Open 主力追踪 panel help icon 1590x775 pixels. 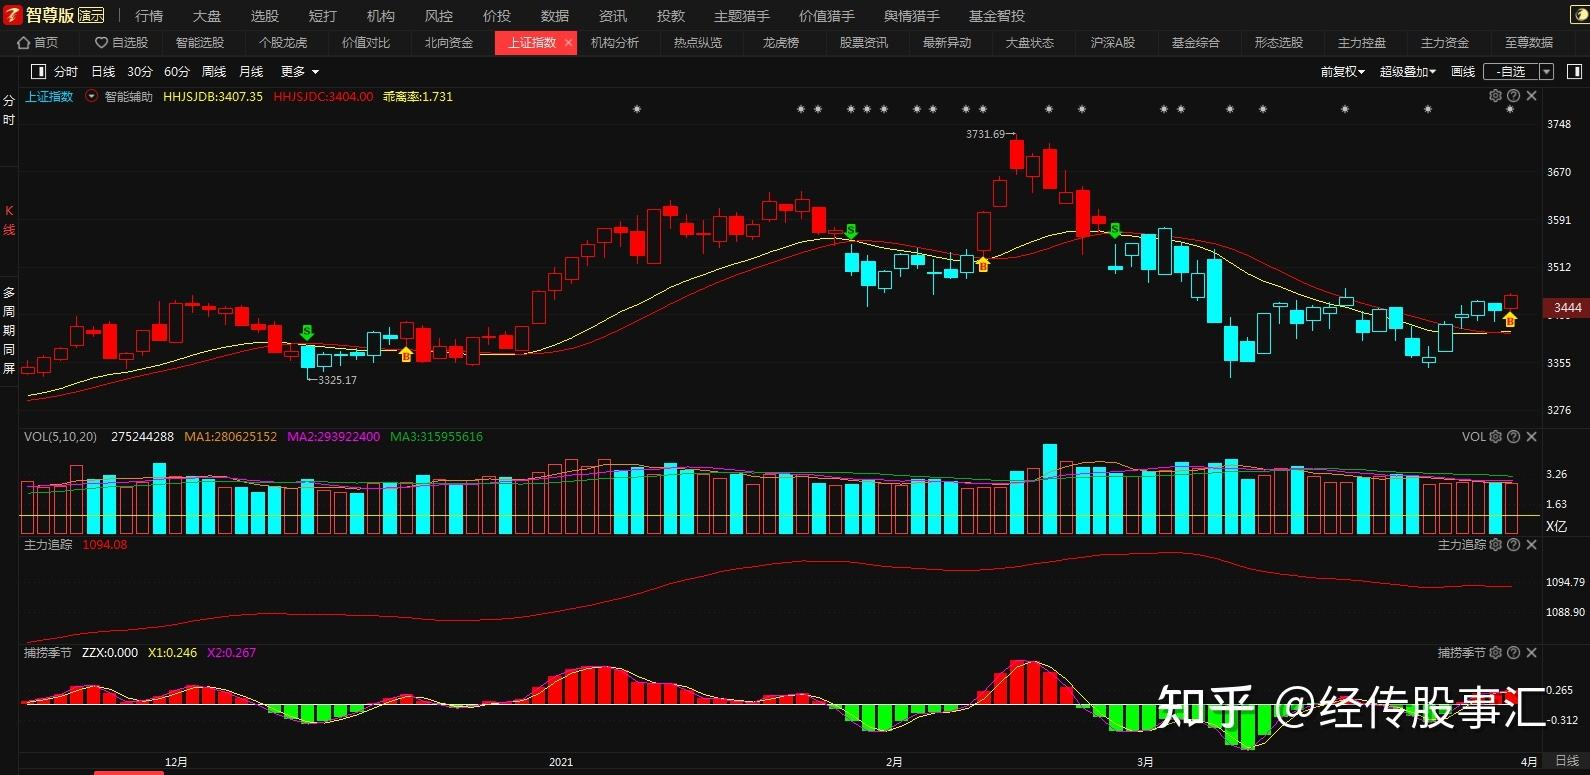click(x=1513, y=545)
